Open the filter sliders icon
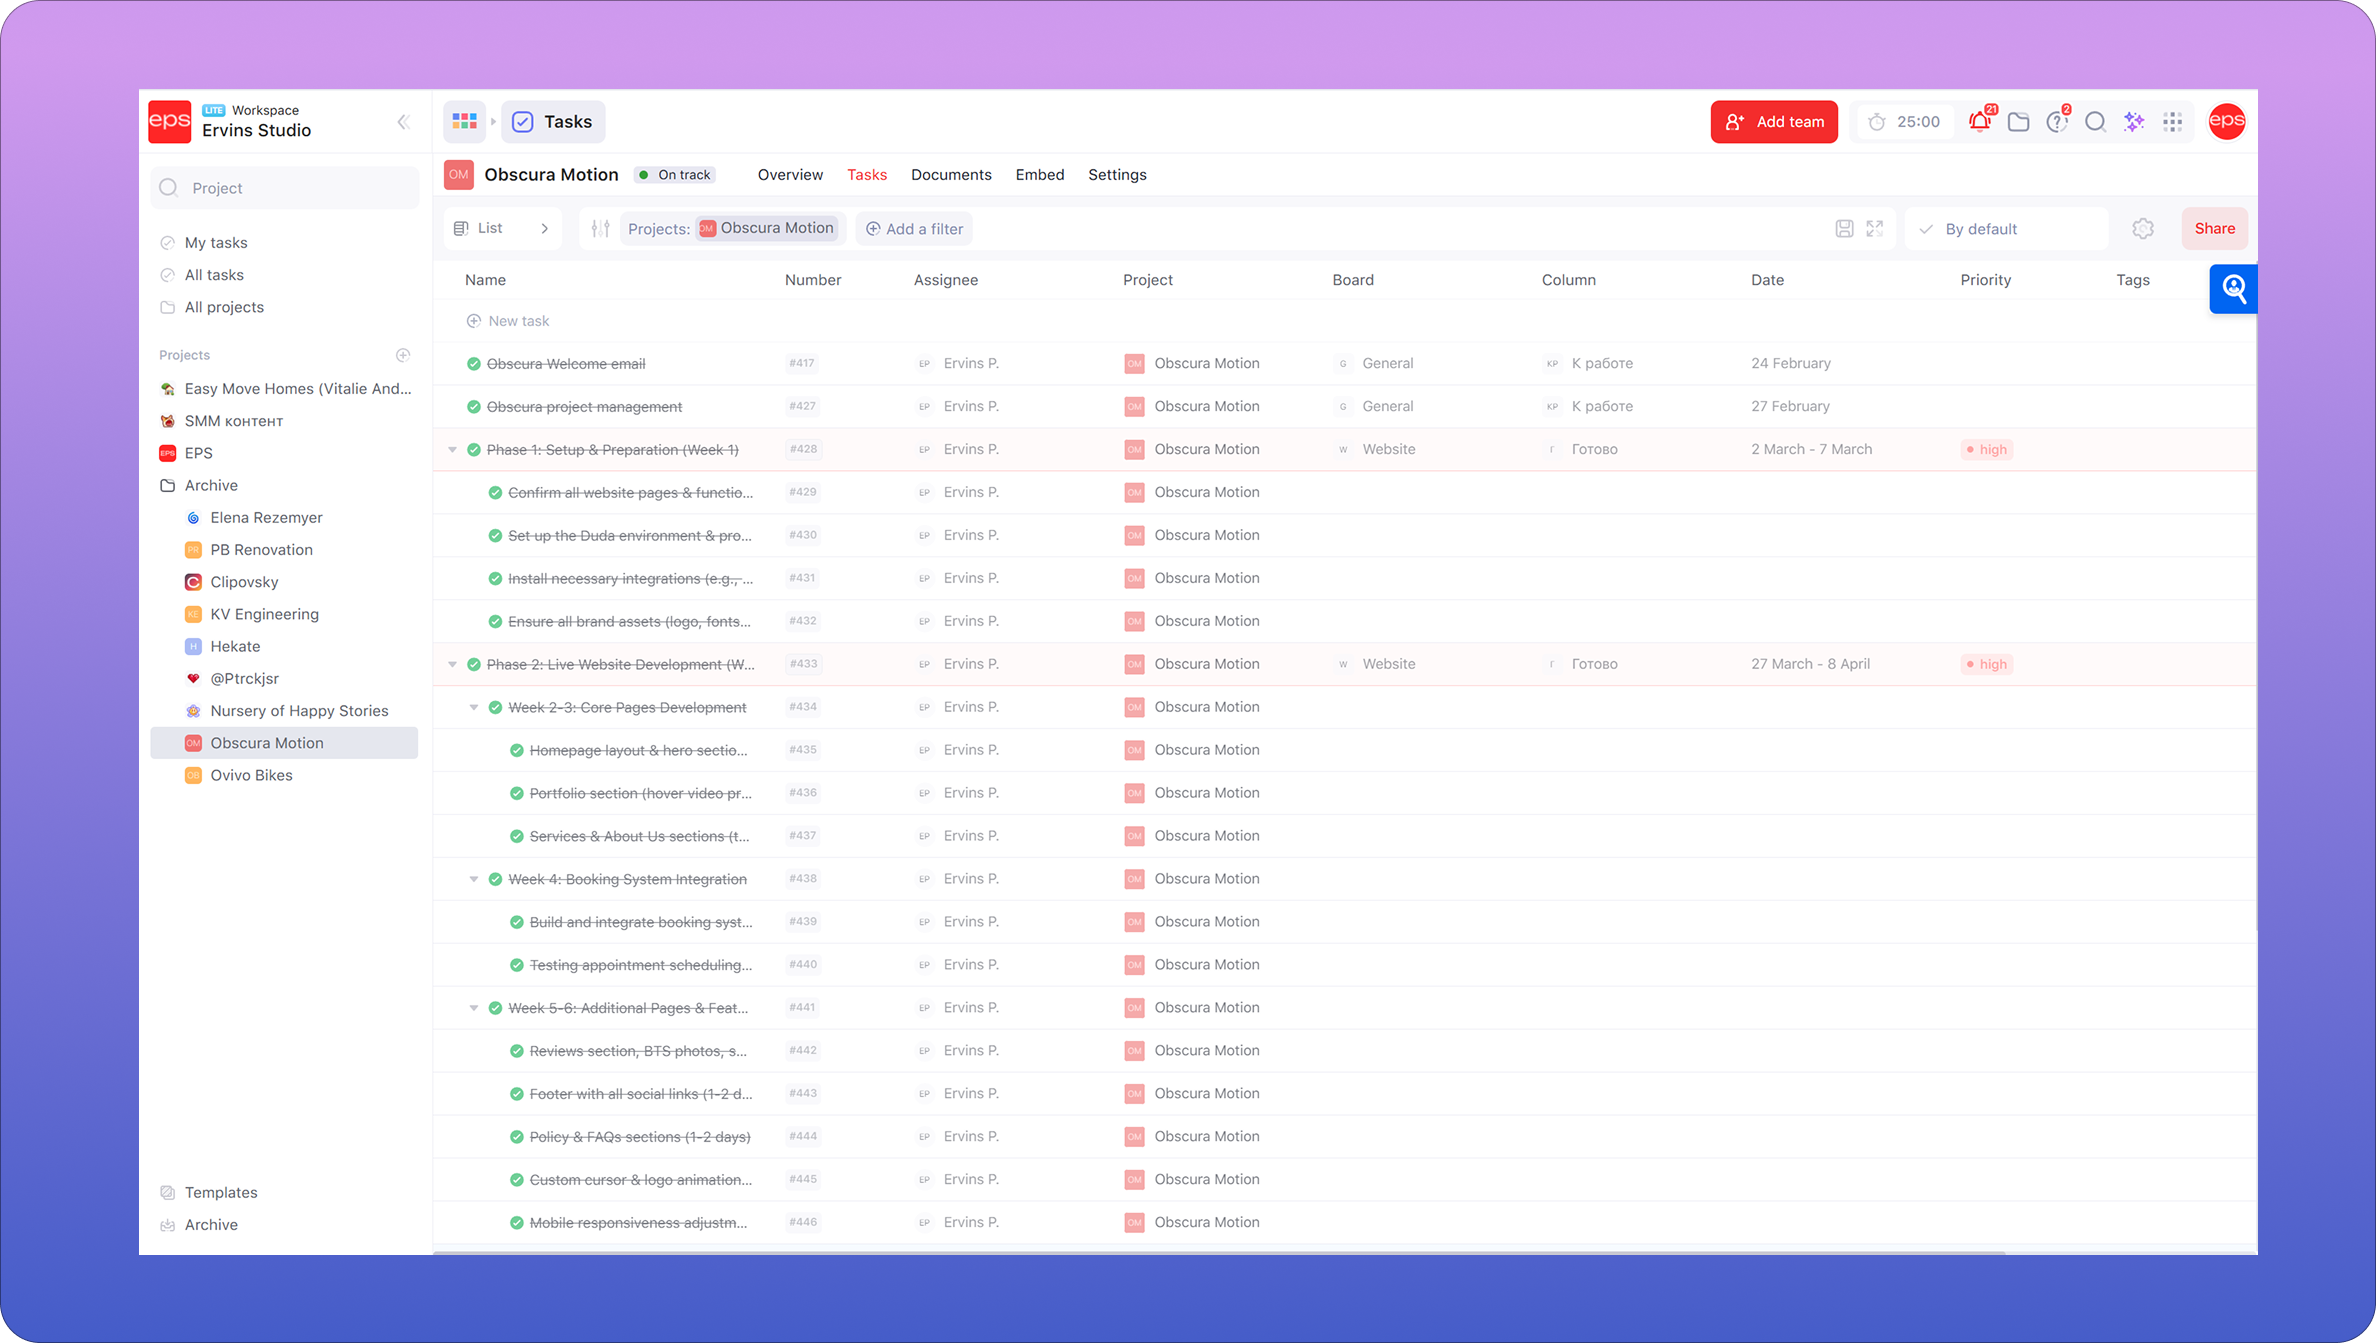Image resolution: width=2376 pixels, height=1343 pixels. [600, 229]
